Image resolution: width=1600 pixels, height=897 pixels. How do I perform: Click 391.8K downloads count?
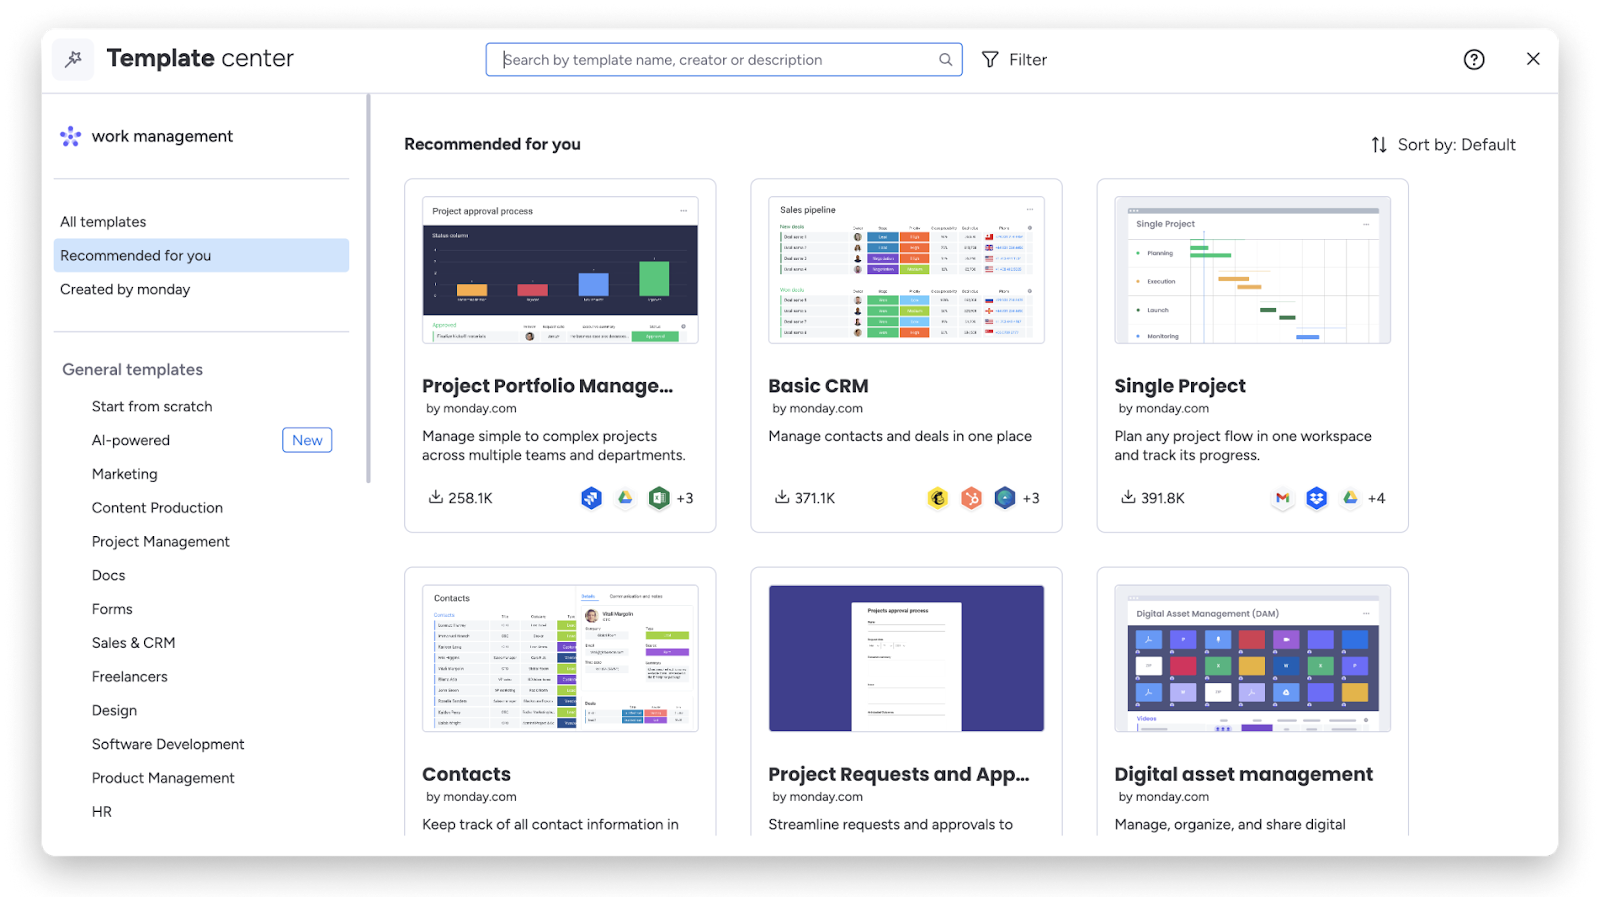[x=1163, y=498]
